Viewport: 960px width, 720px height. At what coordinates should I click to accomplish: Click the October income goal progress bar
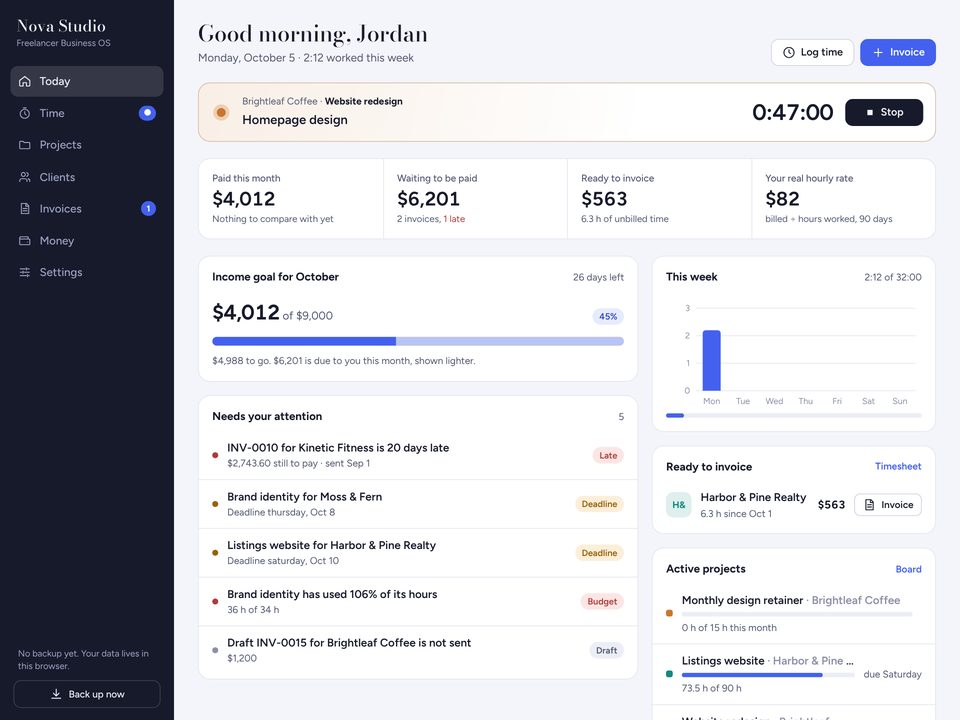tap(418, 341)
